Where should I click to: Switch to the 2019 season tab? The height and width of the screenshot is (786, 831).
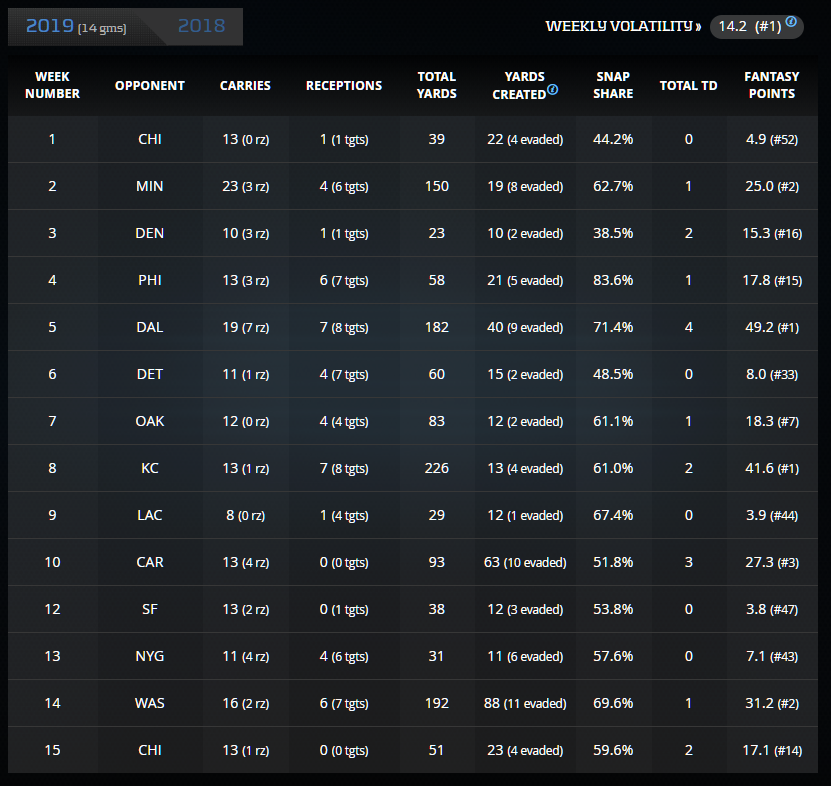(76, 26)
